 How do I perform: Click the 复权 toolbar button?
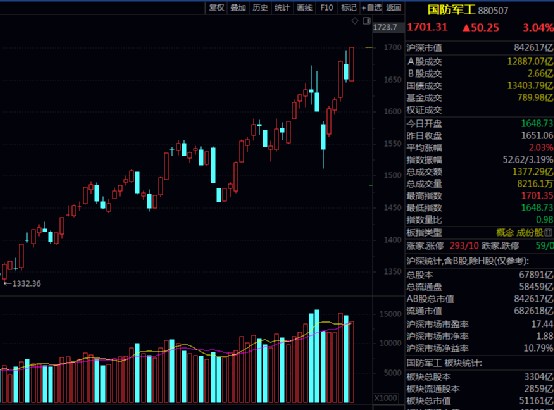pyautogui.click(x=216, y=8)
